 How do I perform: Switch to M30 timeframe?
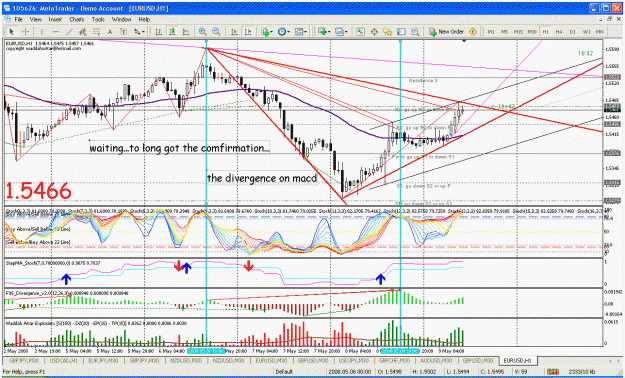coord(532,32)
